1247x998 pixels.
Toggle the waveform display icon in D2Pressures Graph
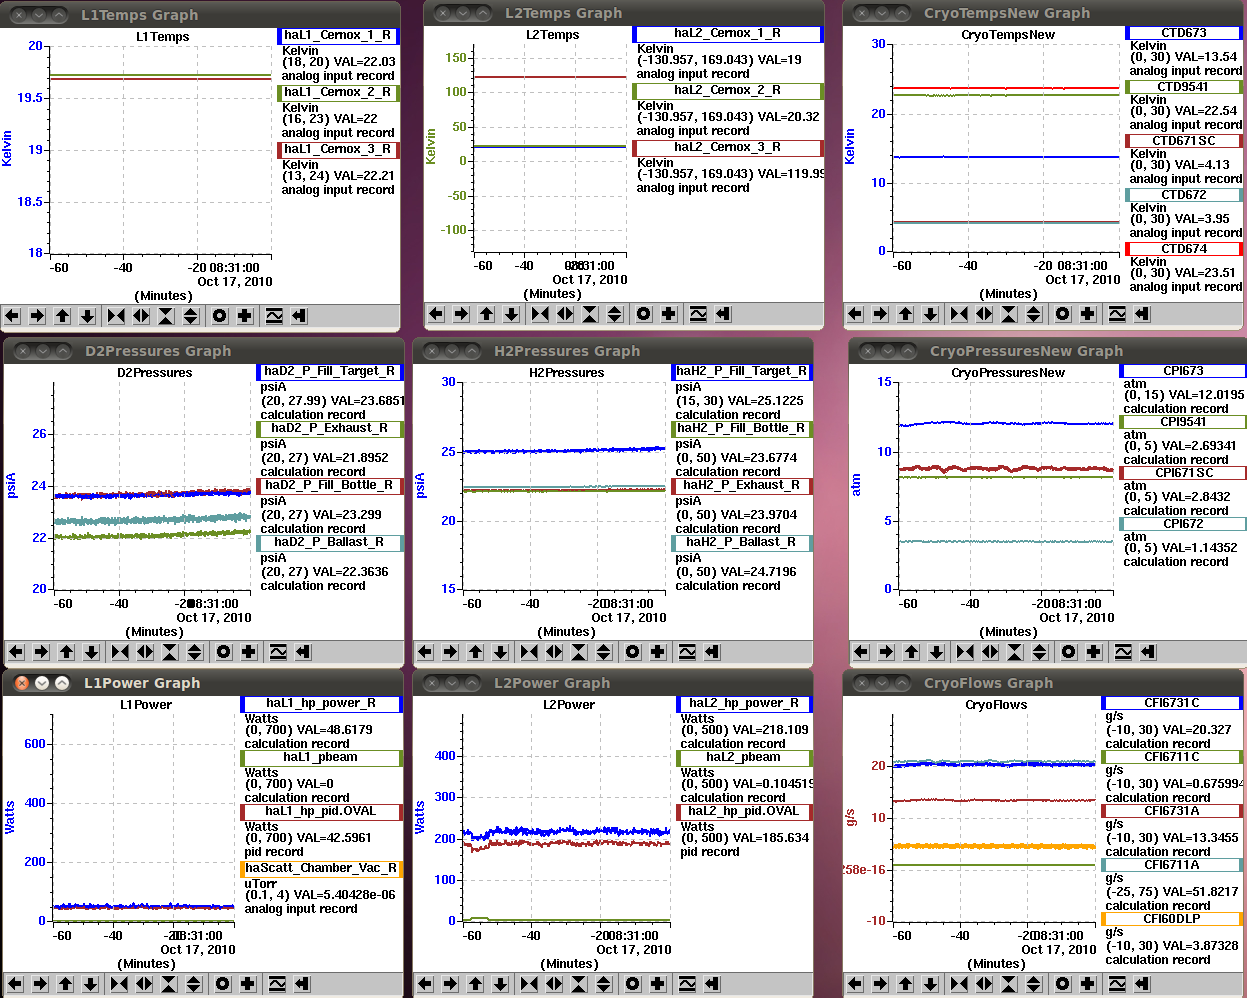click(278, 652)
